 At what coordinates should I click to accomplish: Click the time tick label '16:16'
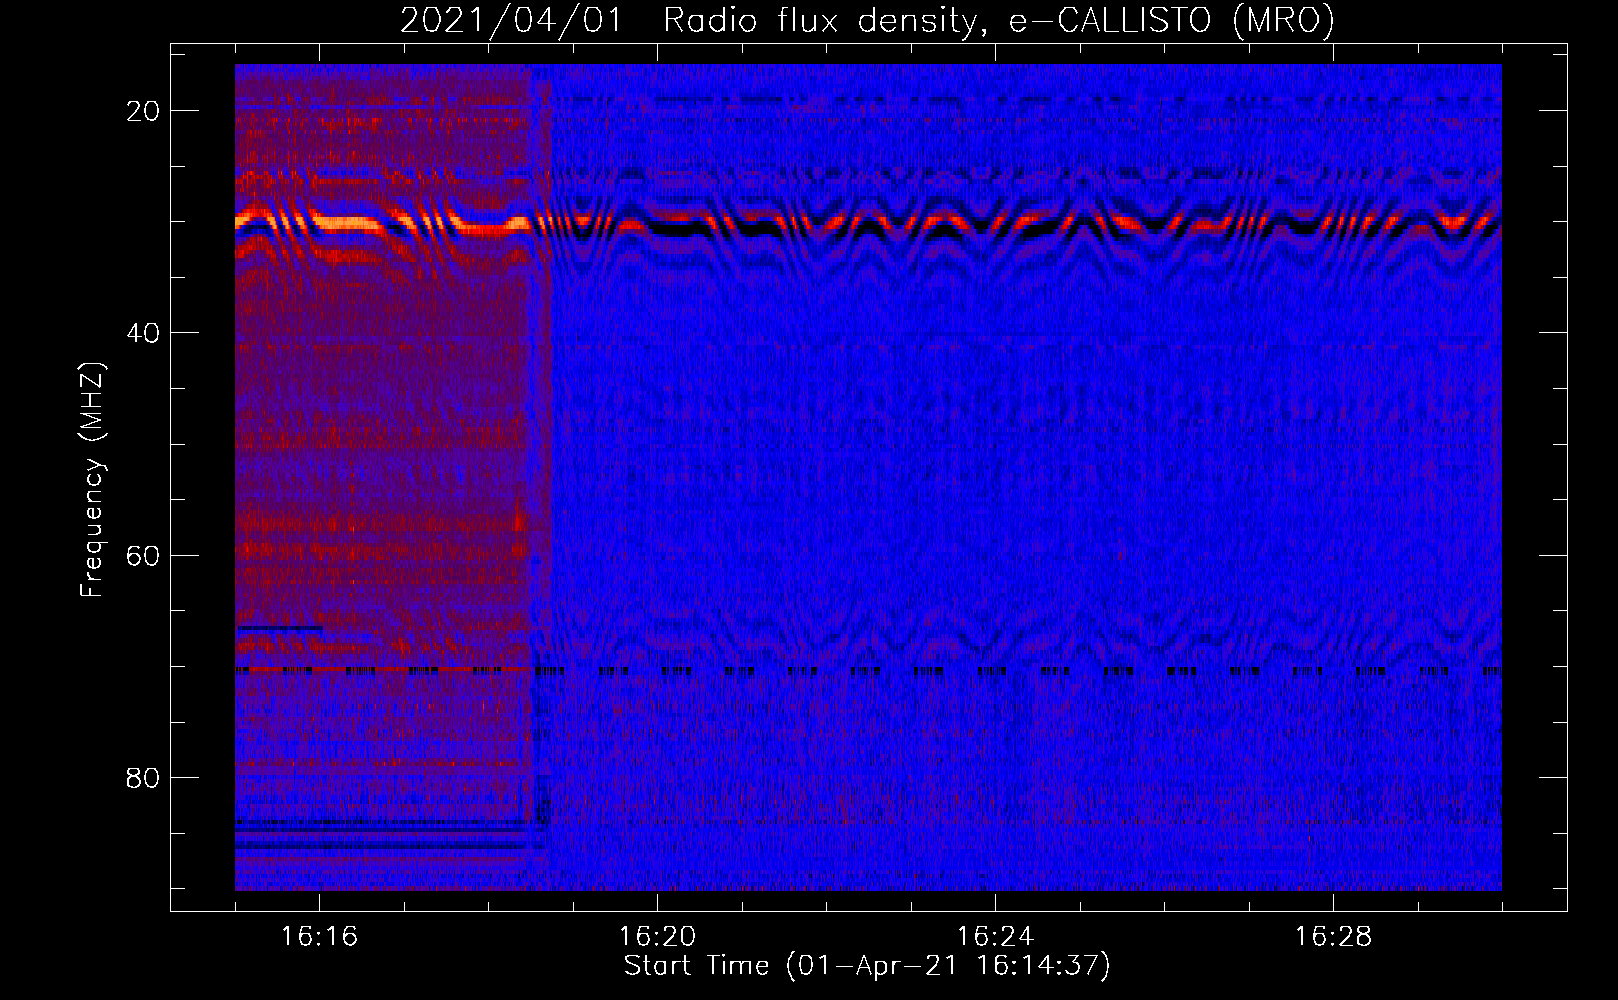[x=319, y=937]
